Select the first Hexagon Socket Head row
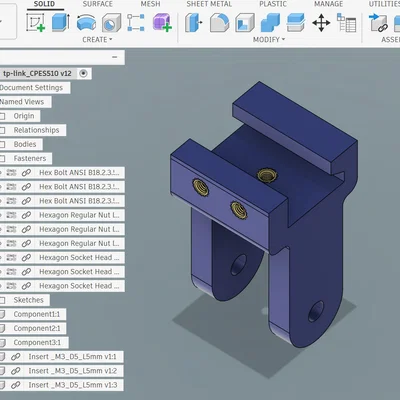This screenshot has height=400, width=400. click(x=62, y=258)
